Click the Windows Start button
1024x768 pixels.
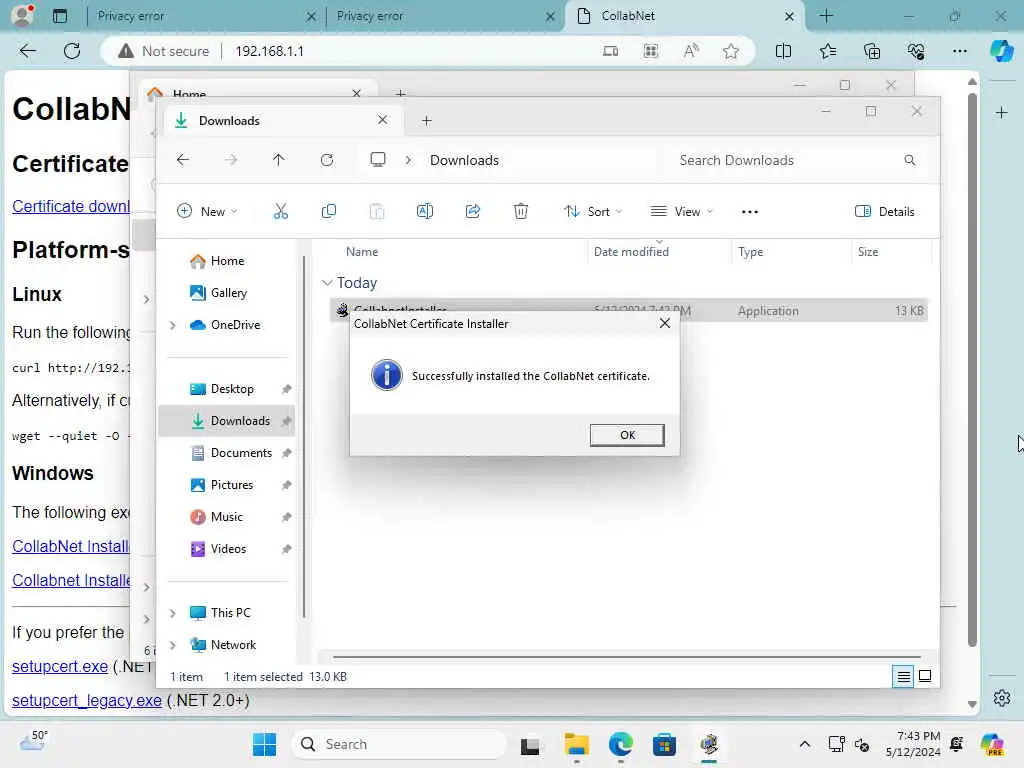coord(264,744)
